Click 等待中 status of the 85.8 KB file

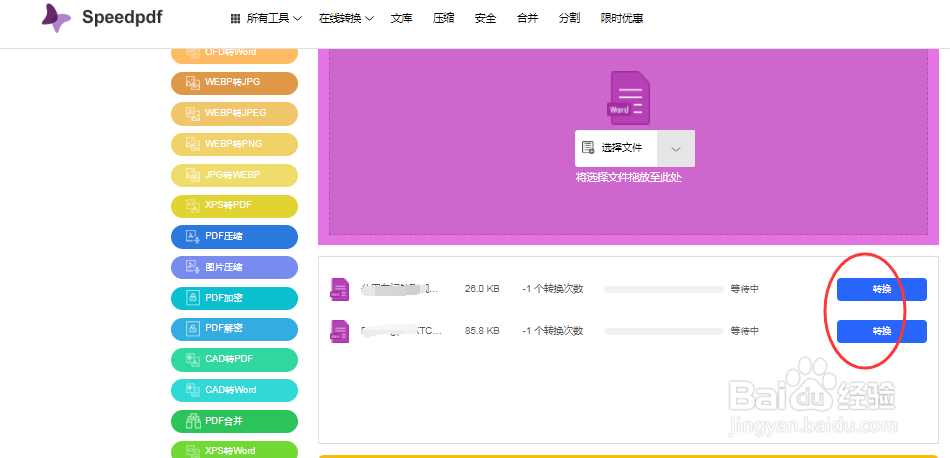745,331
